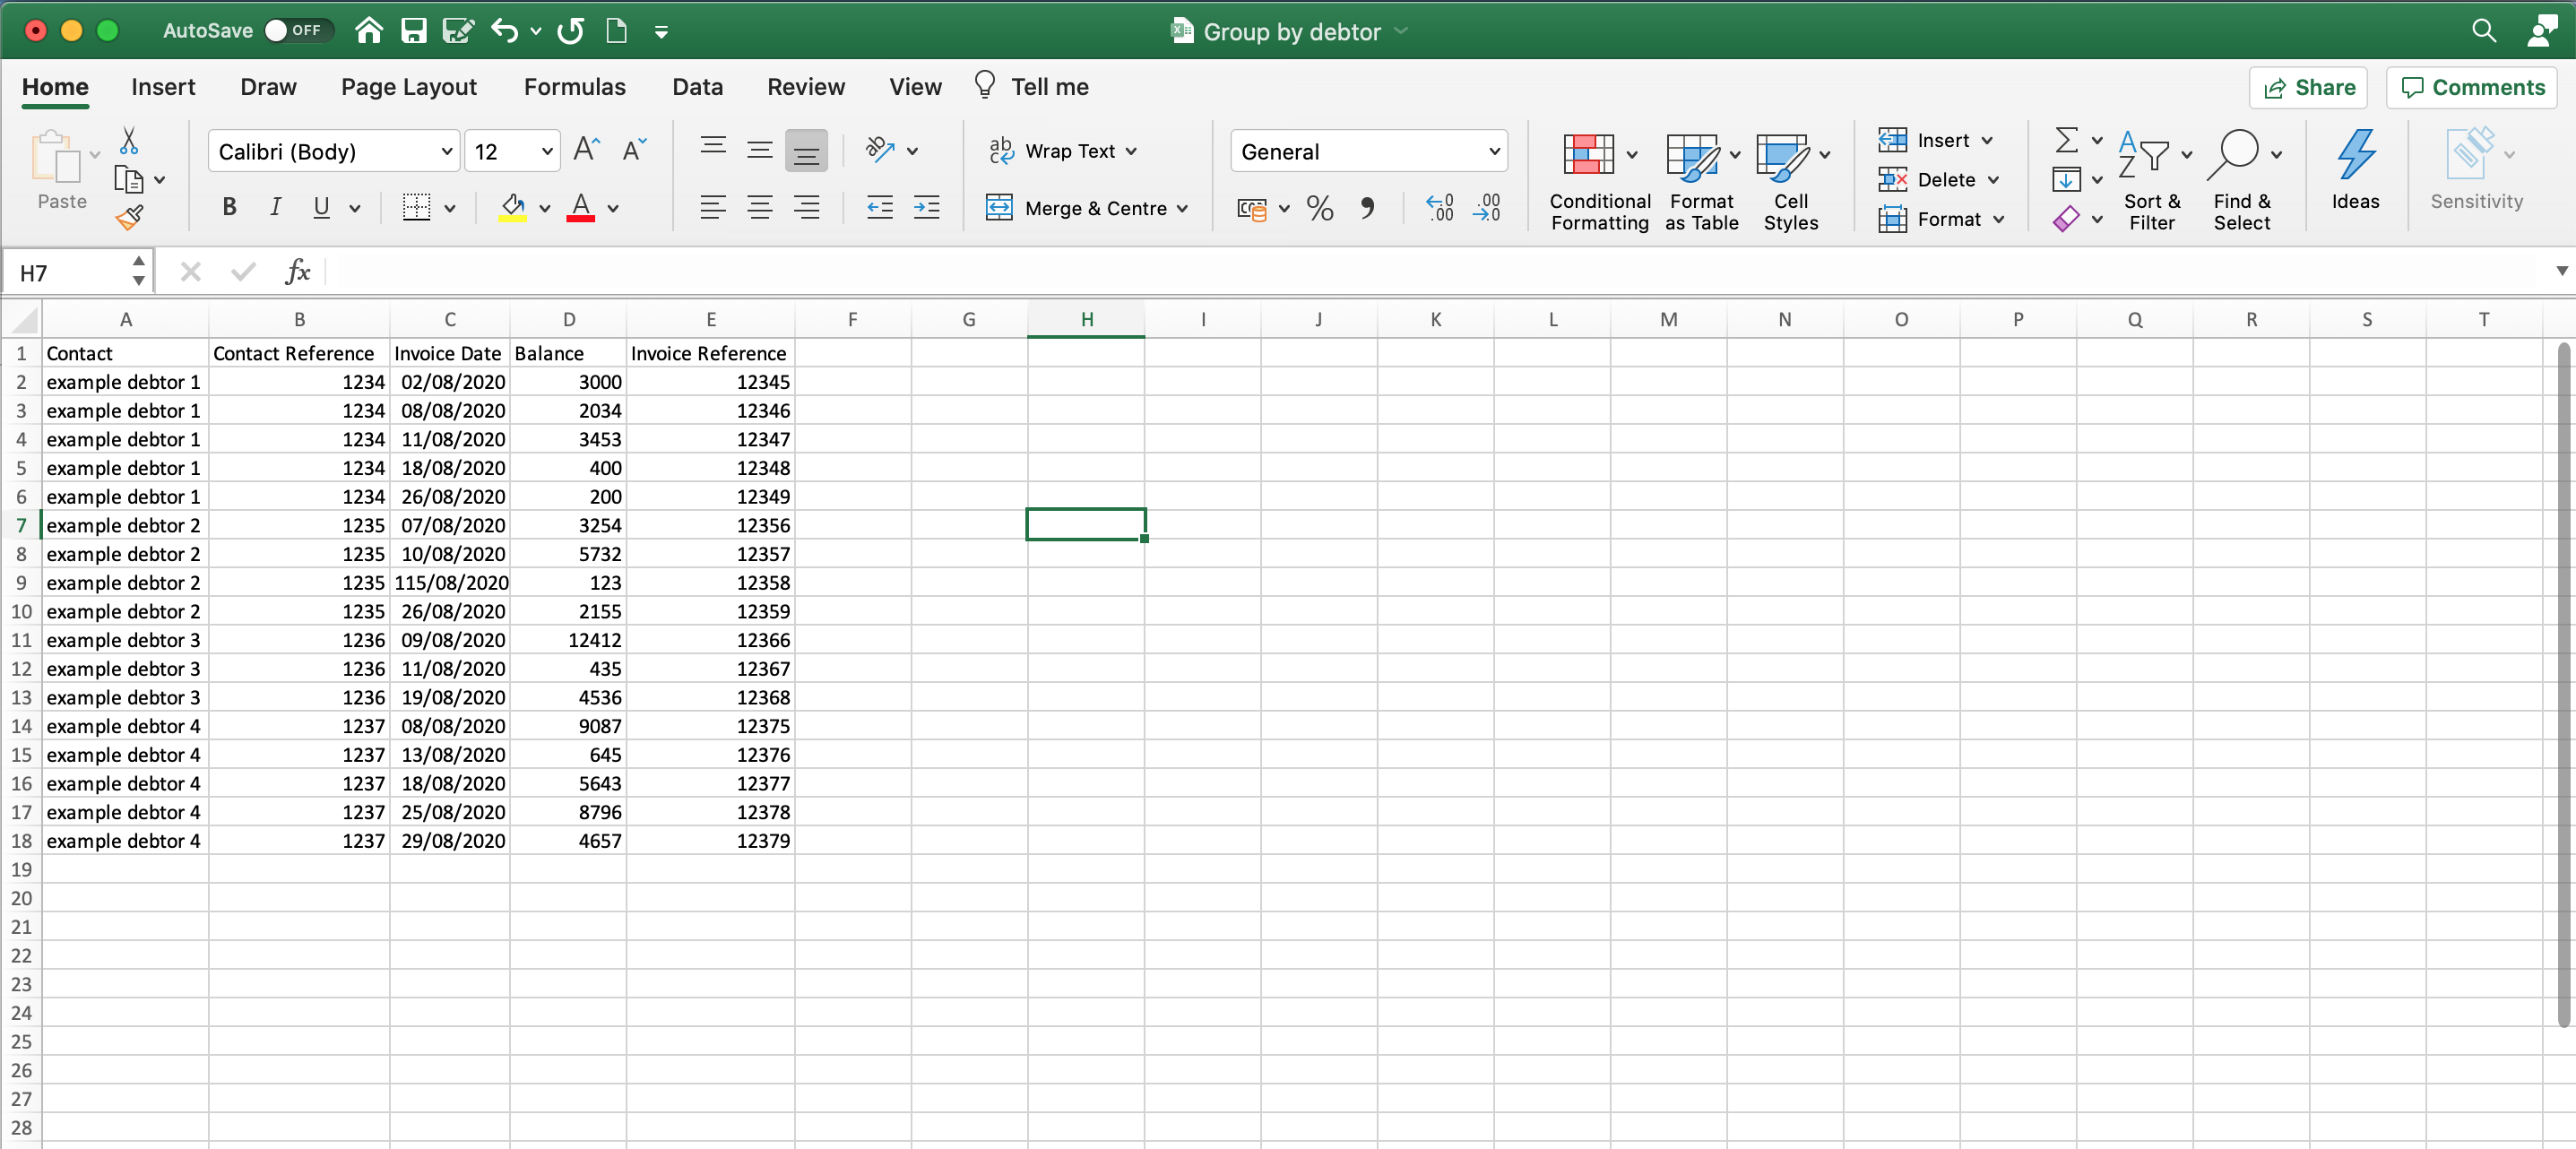Increase font size with large A icon
The height and width of the screenshot is (1149, 2576).
587,150
